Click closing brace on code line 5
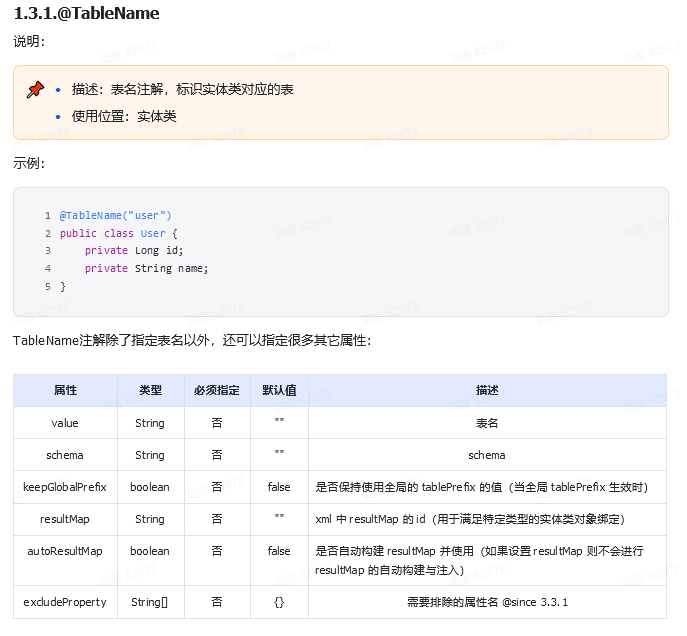The height and width of the screenshot is (636, 687). coord(63,286)
